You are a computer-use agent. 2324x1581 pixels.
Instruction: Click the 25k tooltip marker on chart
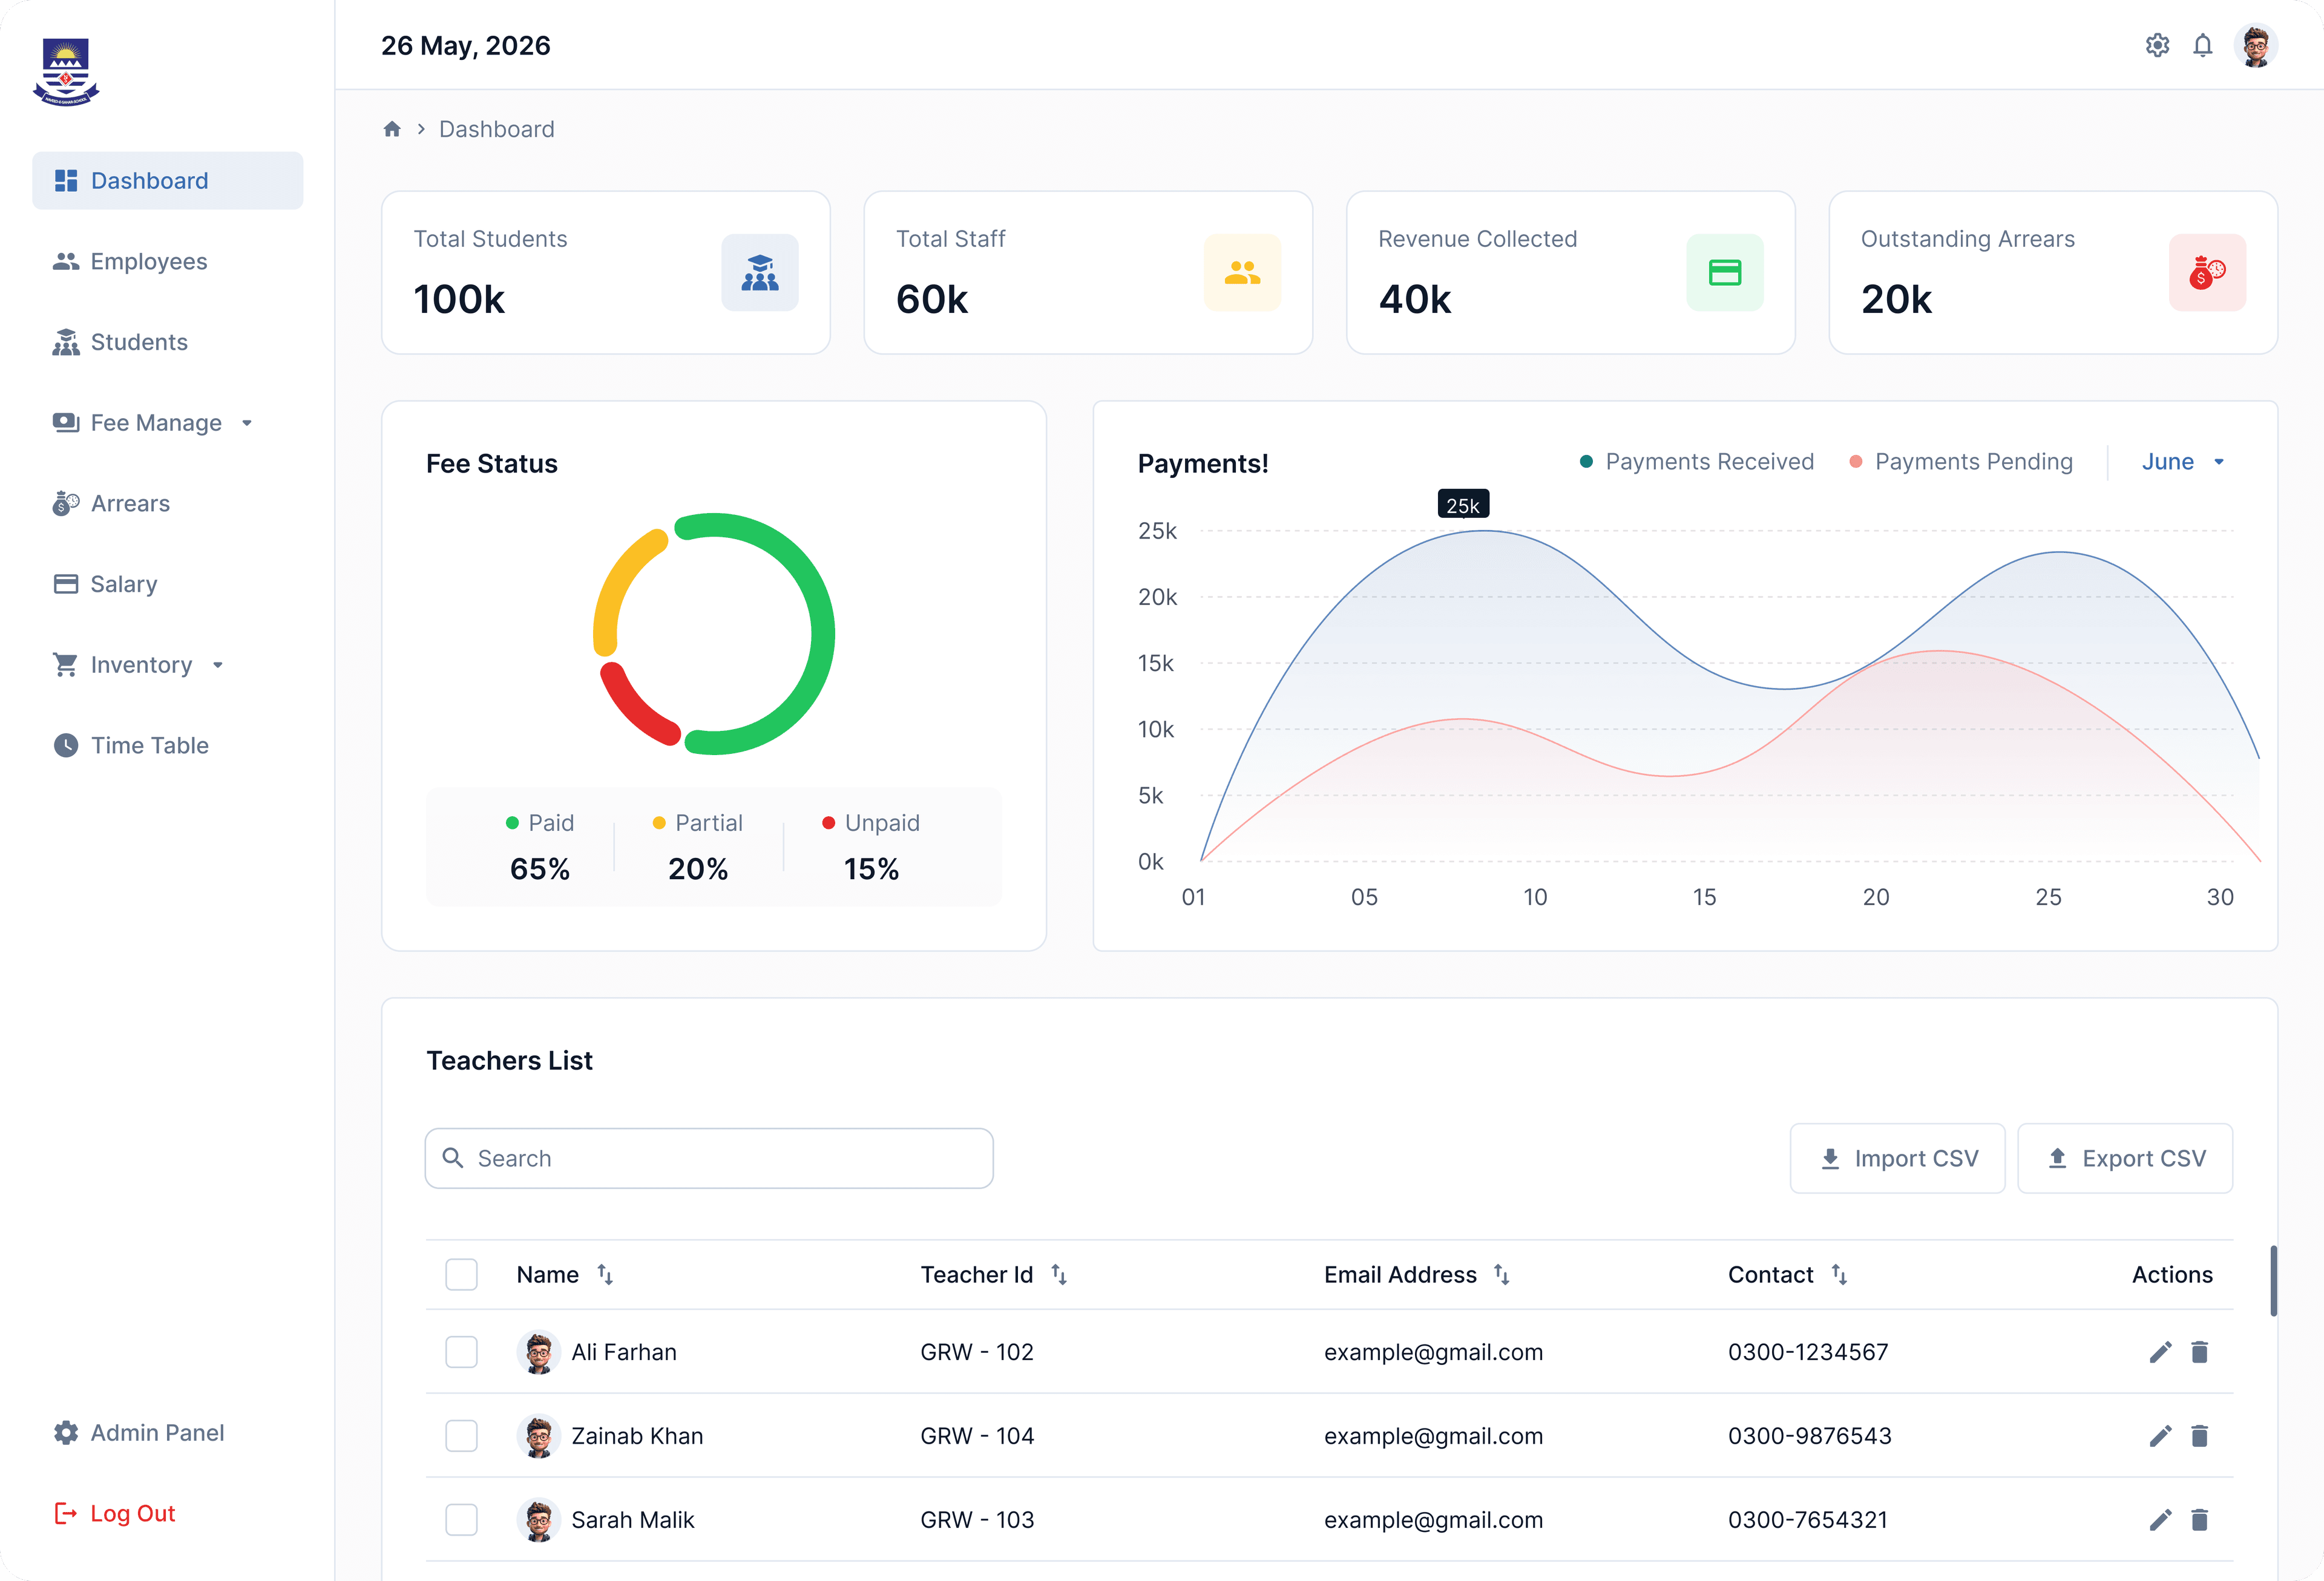point(1463,505)
